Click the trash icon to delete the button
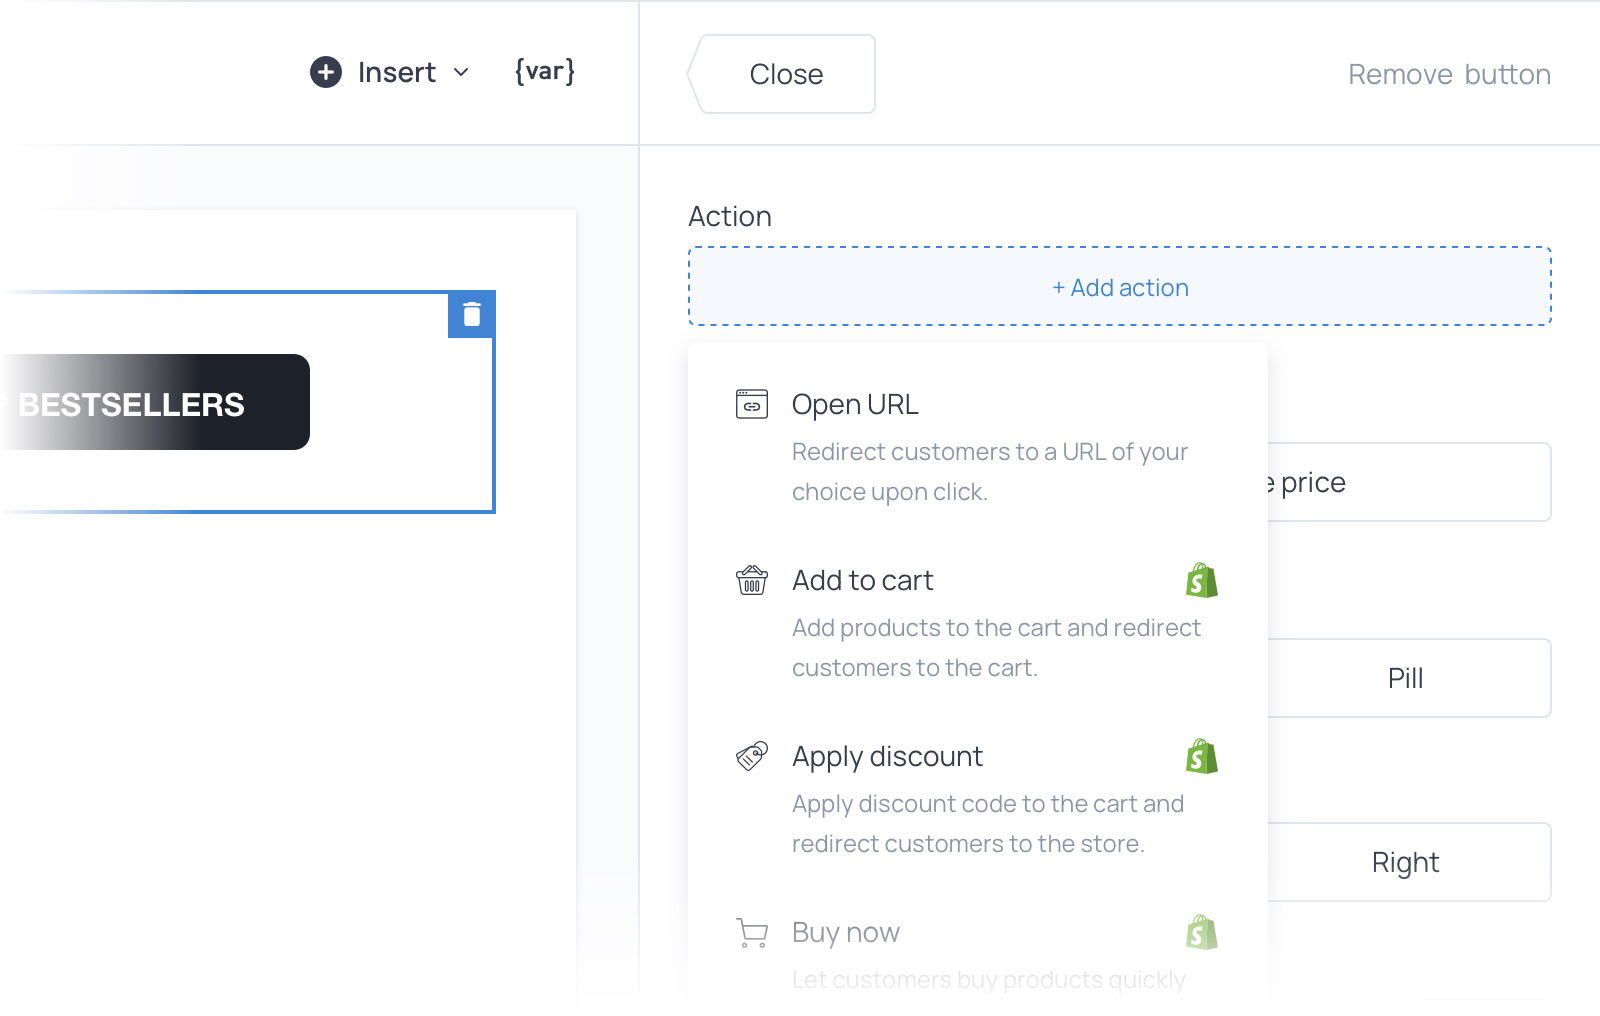Image resolution: width=1600 pixels, height=1016 pixels. coord(471,313)
